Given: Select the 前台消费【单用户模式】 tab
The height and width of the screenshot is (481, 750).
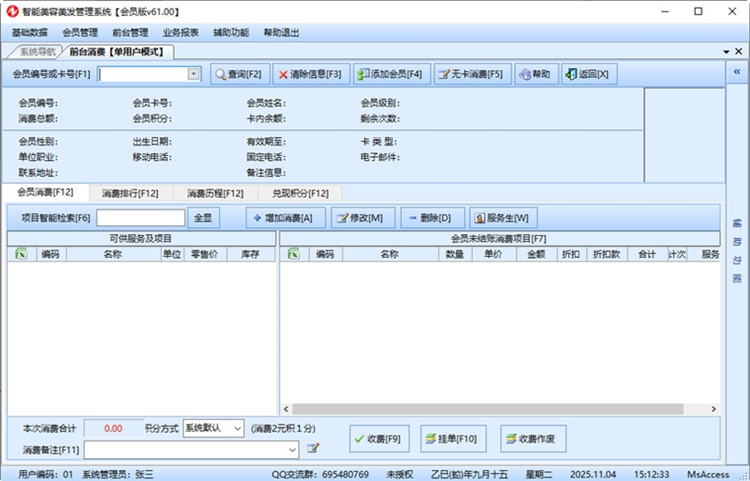Looking at the screenshot, I should (x=116, y=52).
